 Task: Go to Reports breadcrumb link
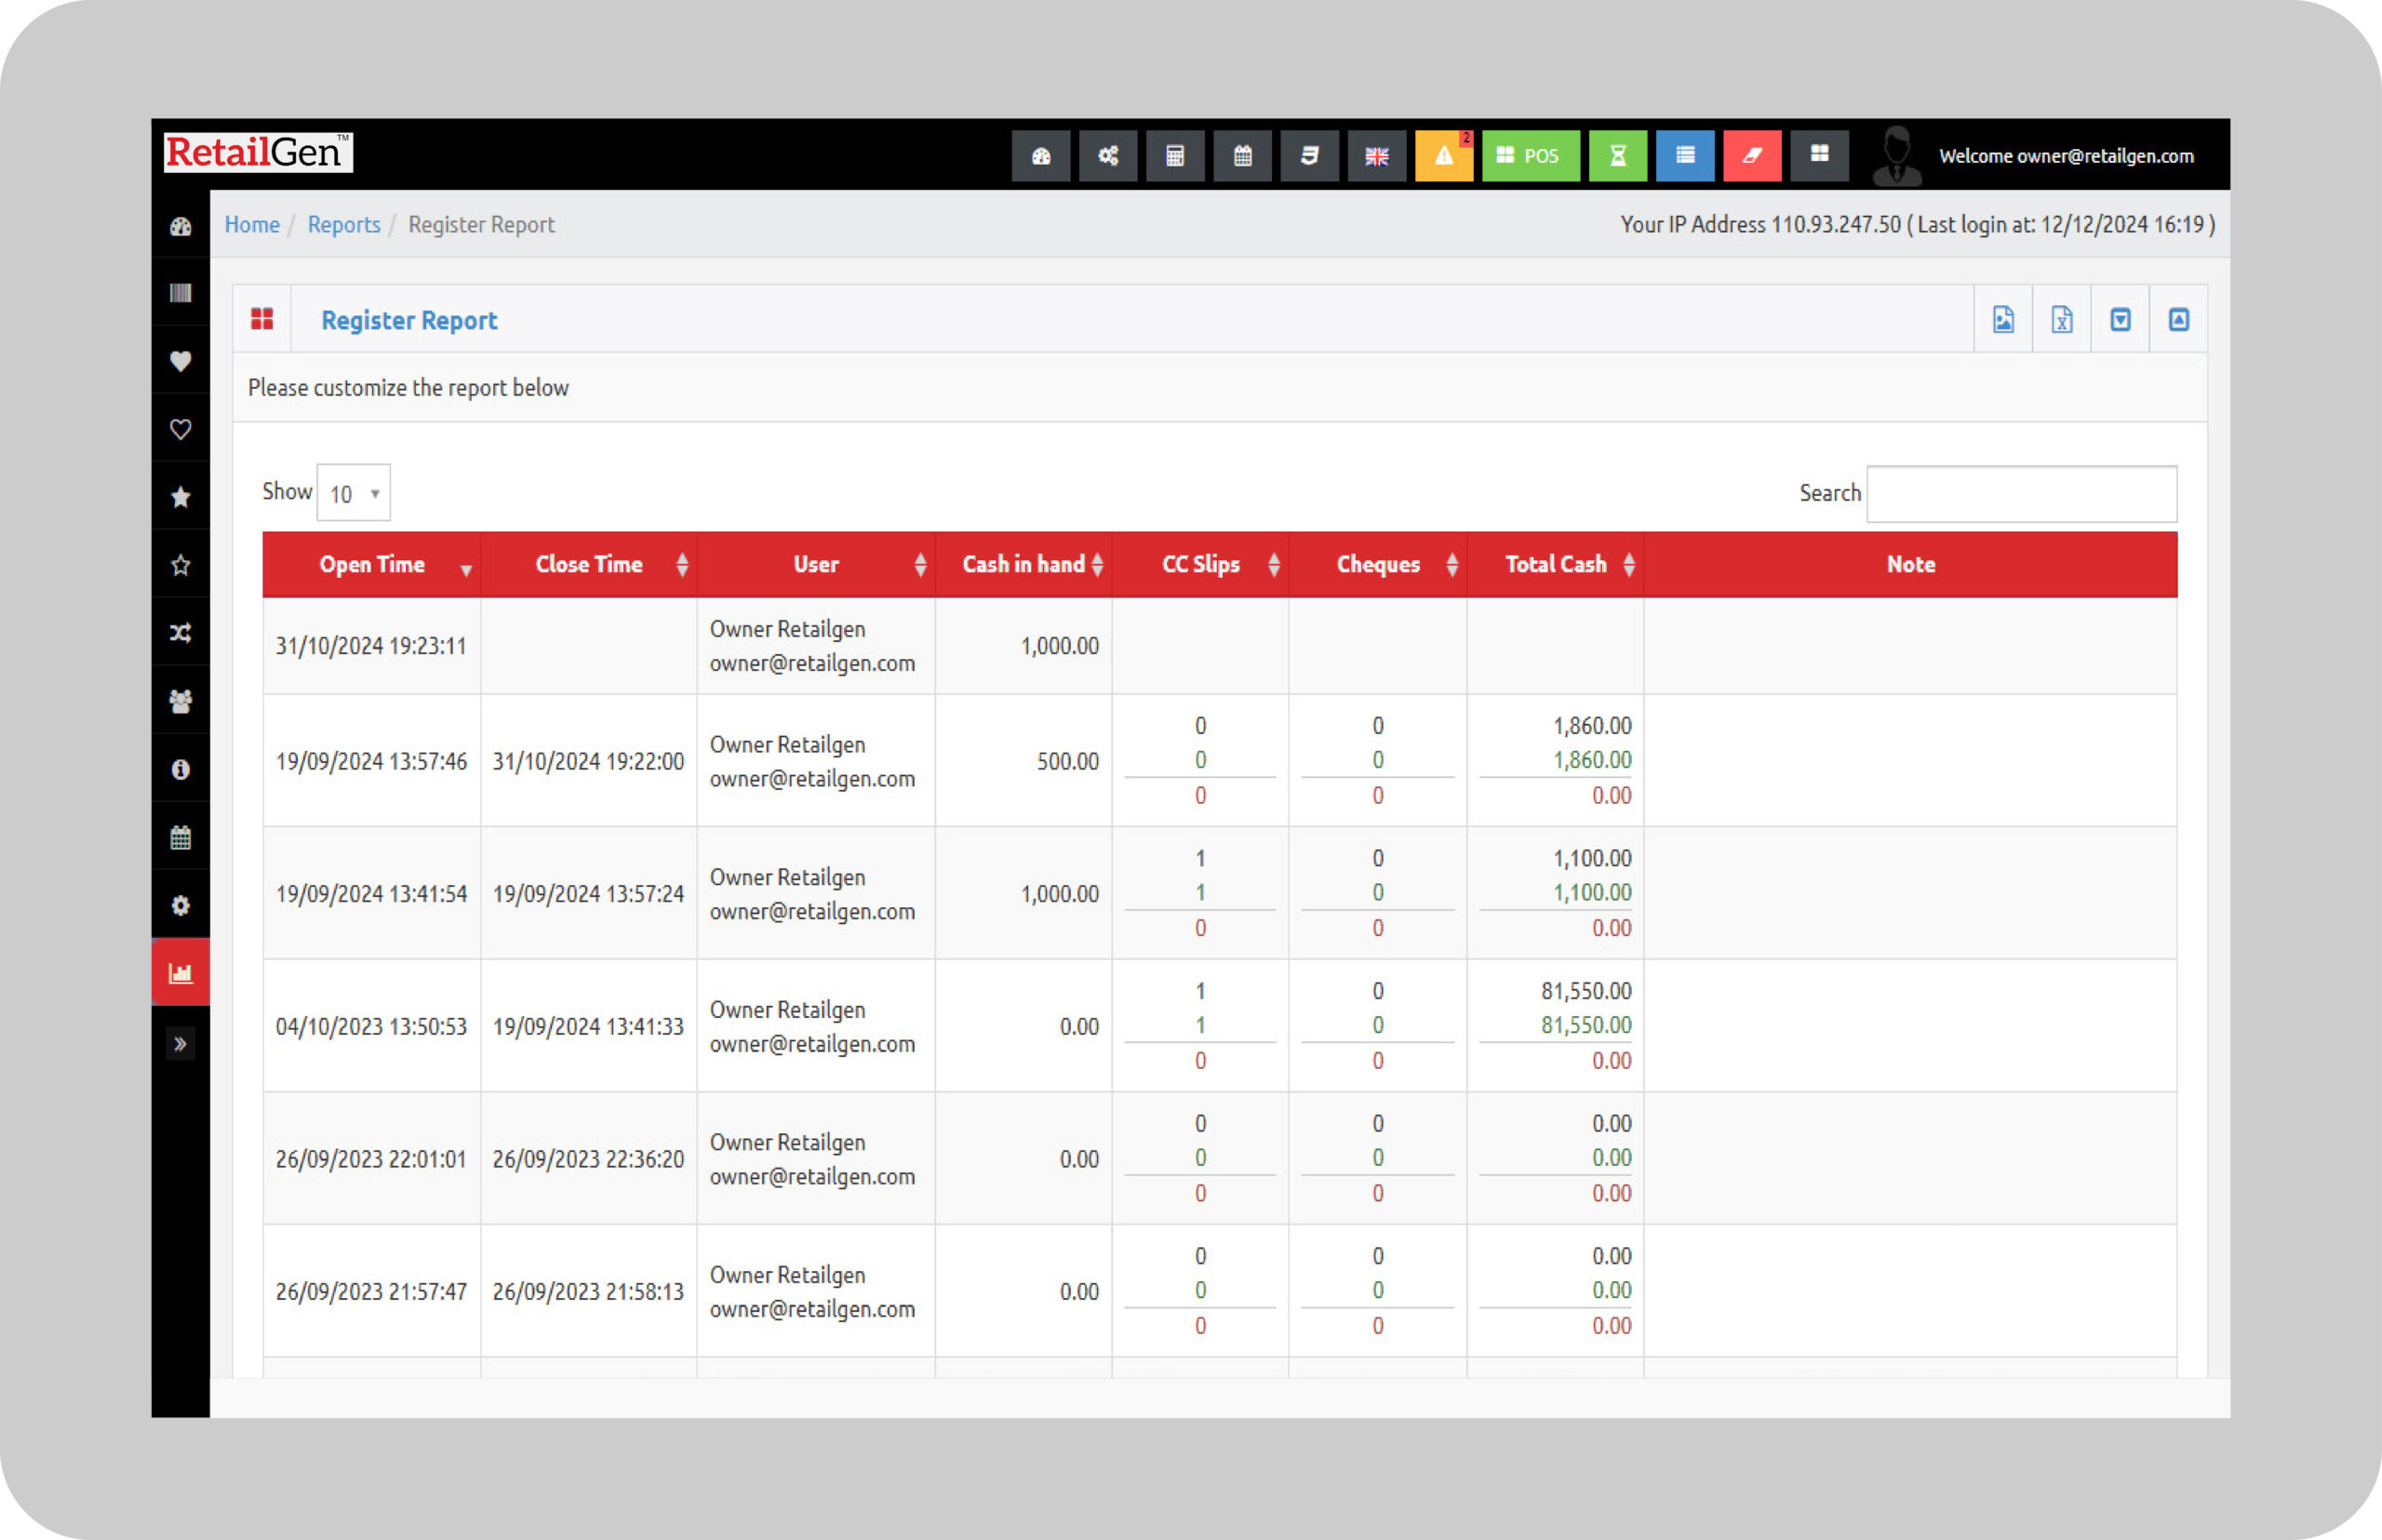click(343, 225)
